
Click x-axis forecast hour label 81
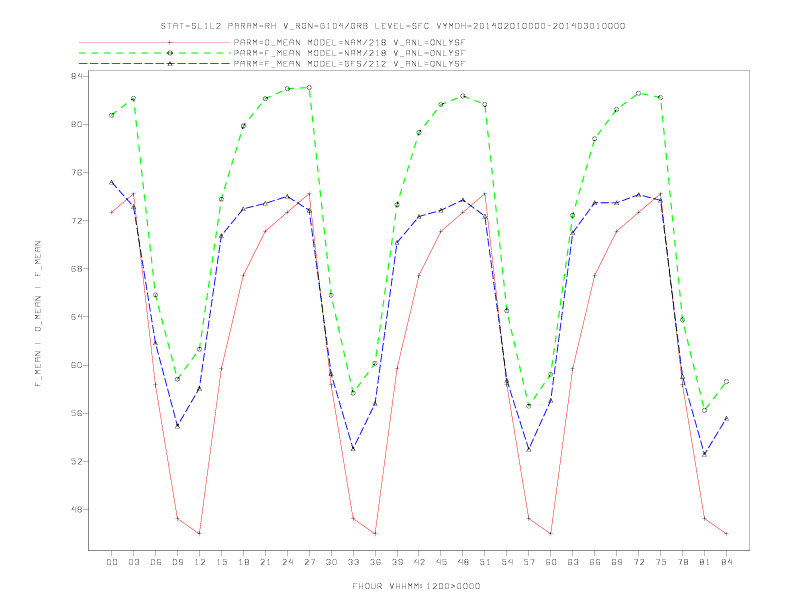(705, 562)
